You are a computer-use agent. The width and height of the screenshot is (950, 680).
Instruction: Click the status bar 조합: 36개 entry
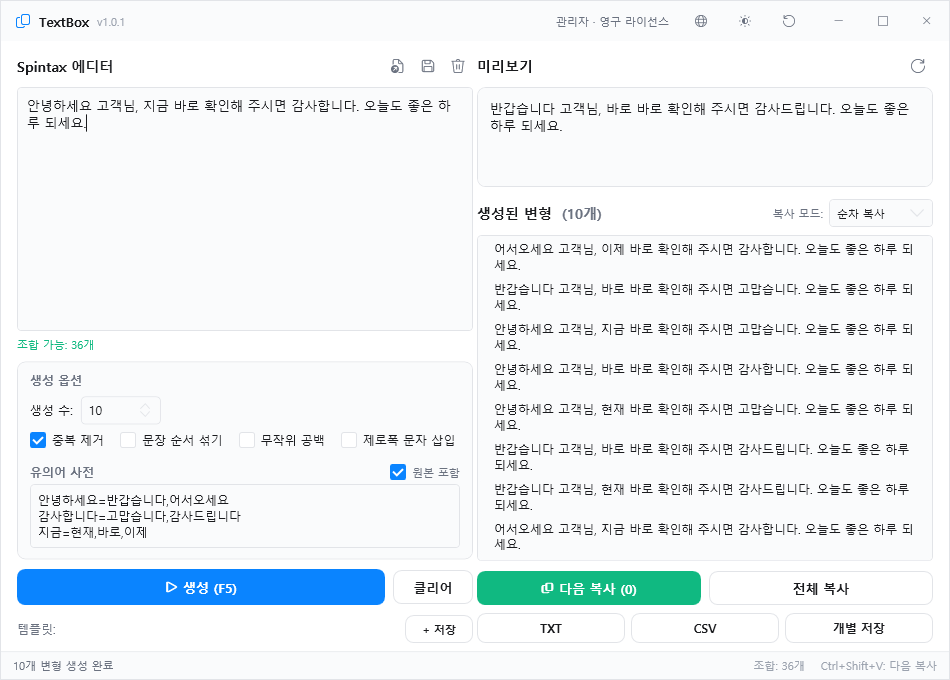(x=779, y=665)
